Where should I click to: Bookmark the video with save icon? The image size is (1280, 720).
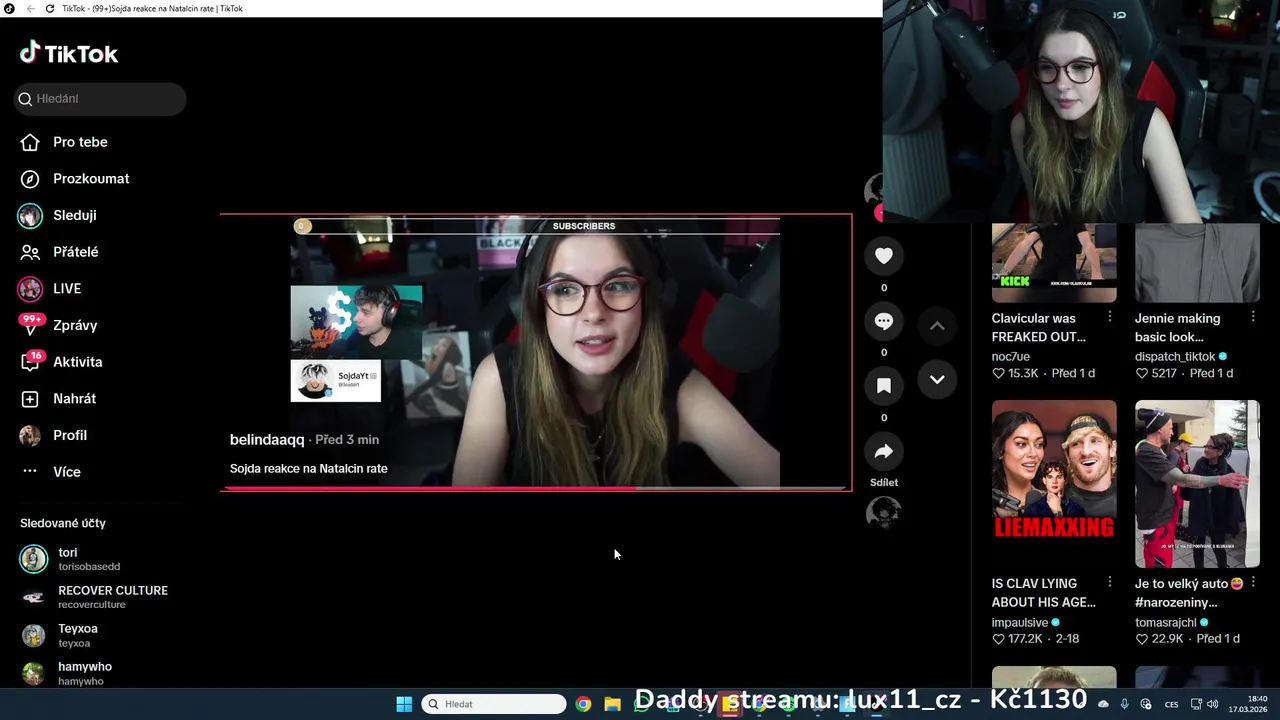pos(884,386)
